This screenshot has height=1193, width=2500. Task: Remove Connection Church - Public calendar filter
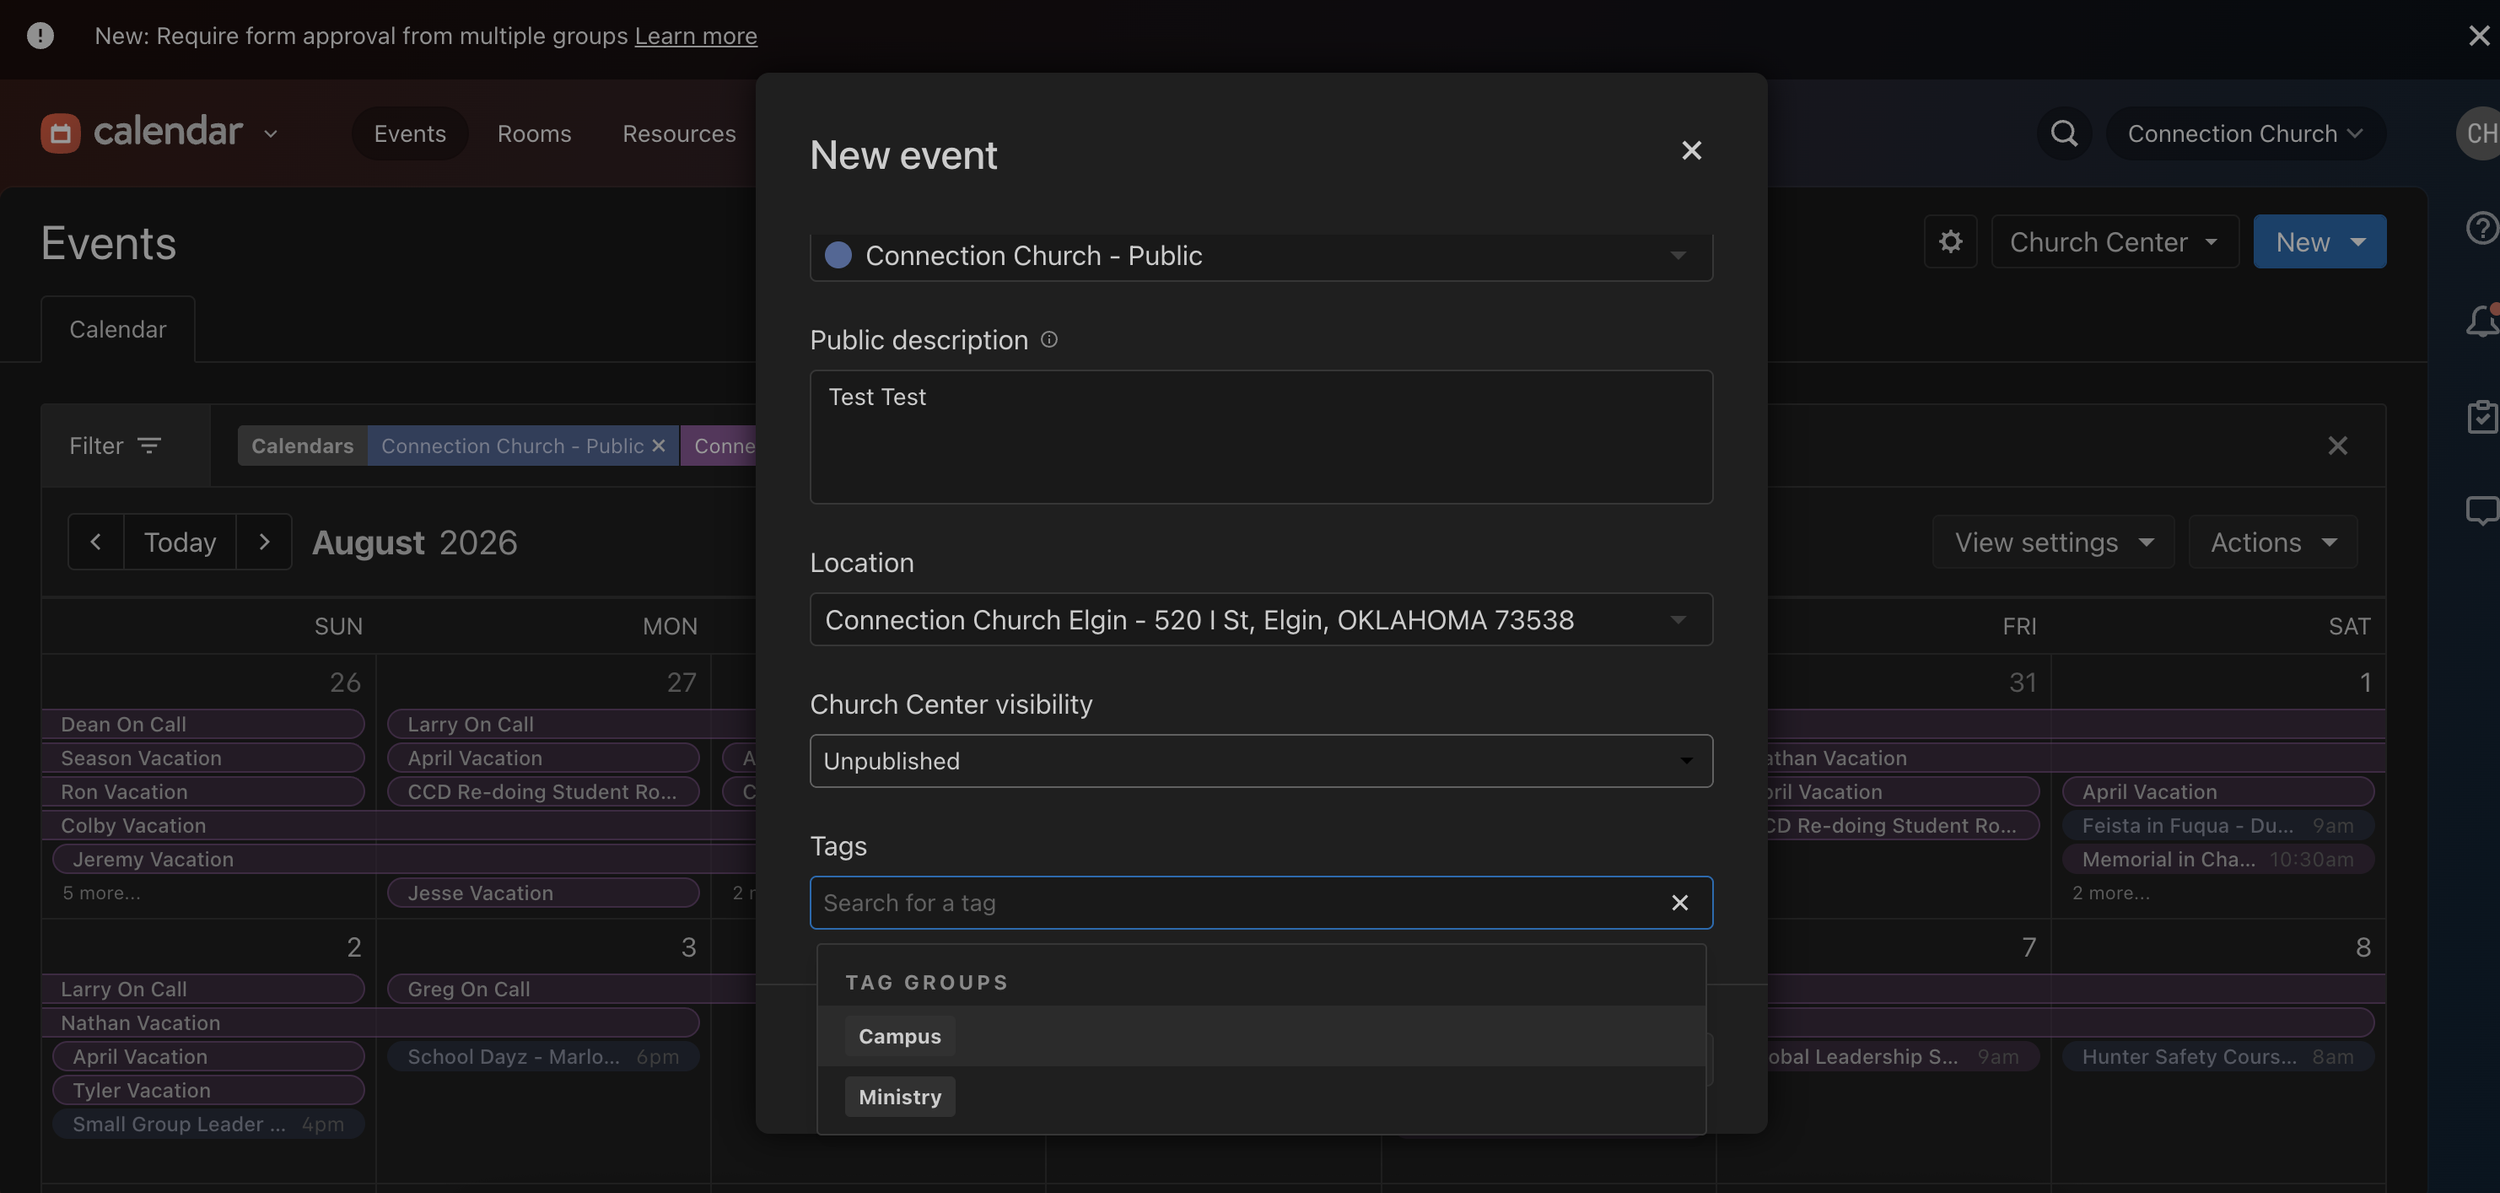tap(658, 446)
